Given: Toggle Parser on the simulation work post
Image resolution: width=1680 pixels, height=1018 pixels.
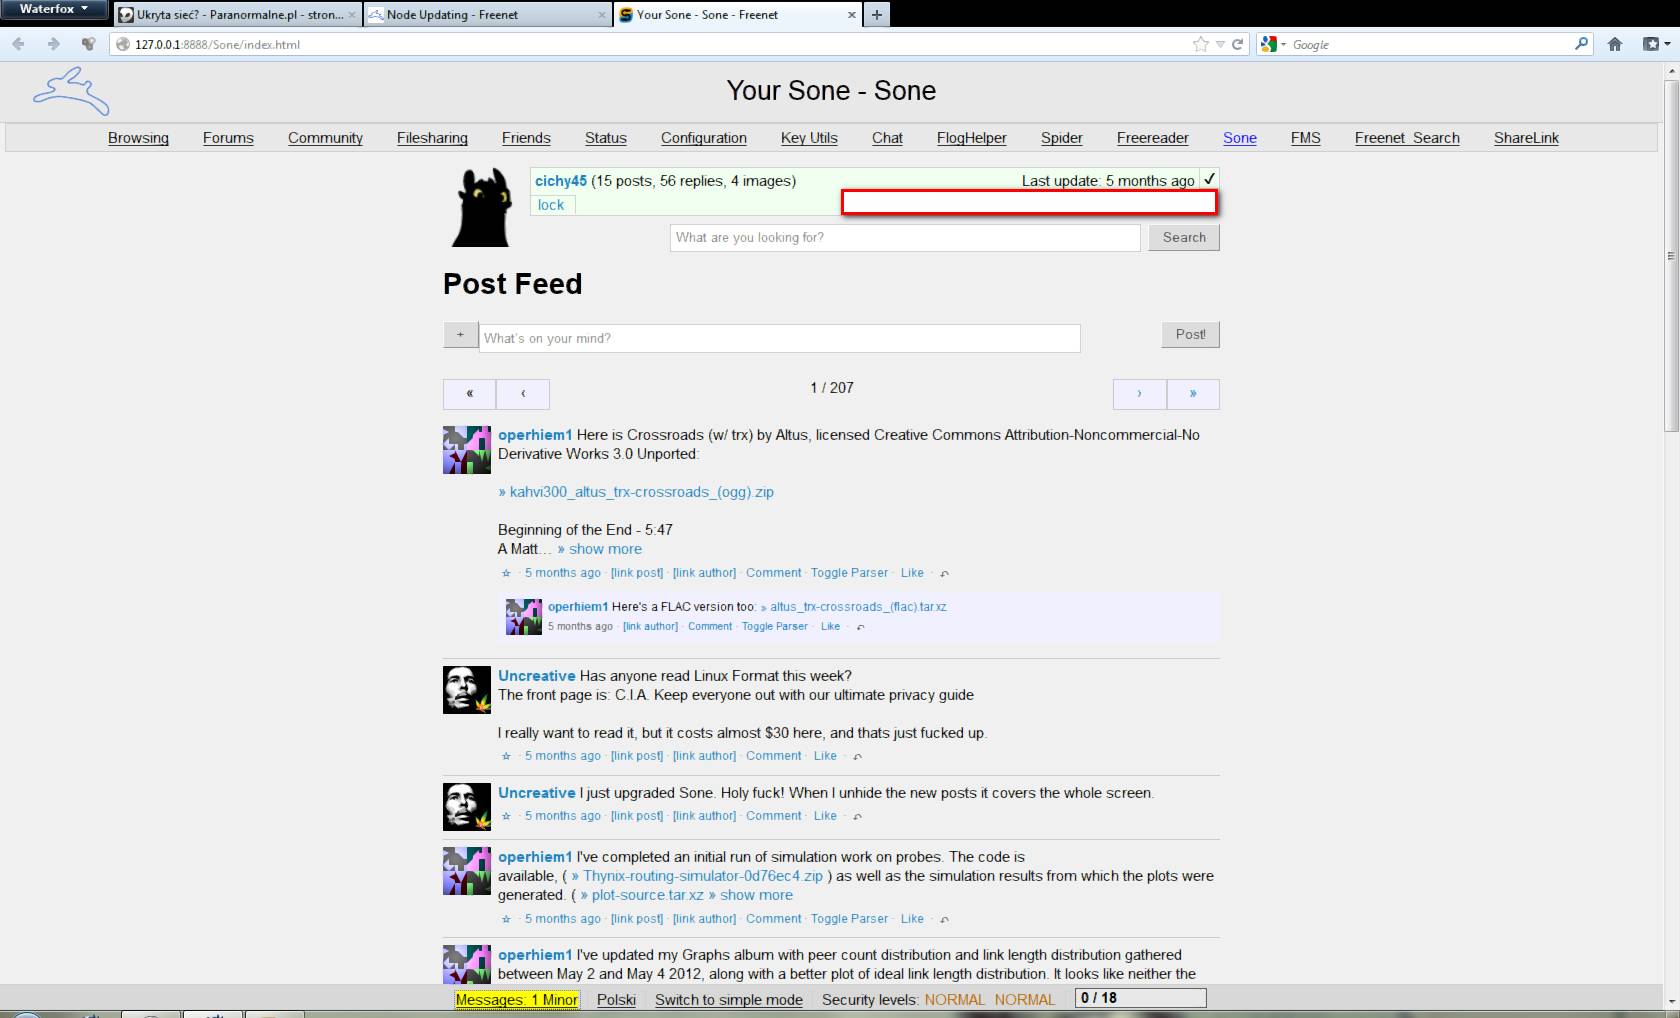Looking at the screenshot, I should click(849, 919).
